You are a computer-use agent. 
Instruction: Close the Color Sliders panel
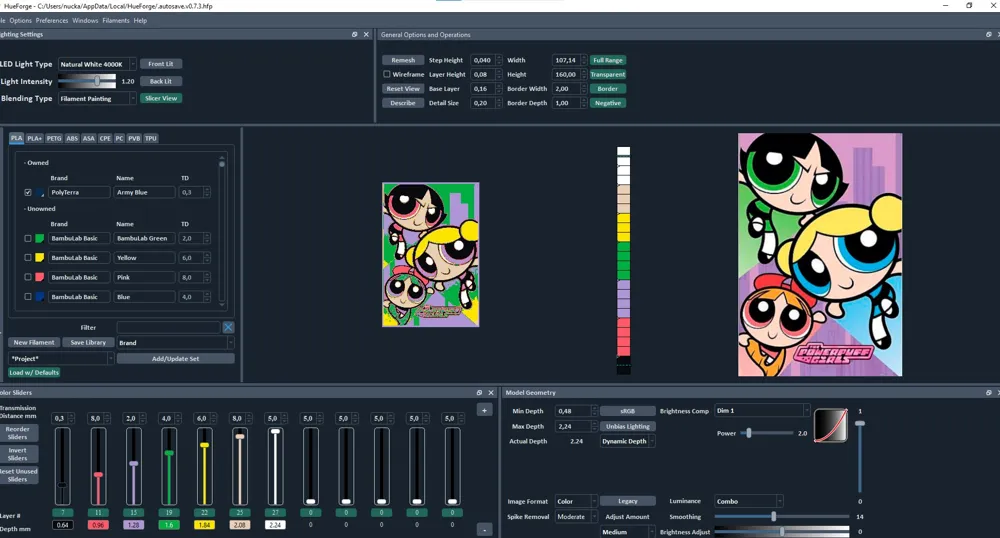pos(491,393)
